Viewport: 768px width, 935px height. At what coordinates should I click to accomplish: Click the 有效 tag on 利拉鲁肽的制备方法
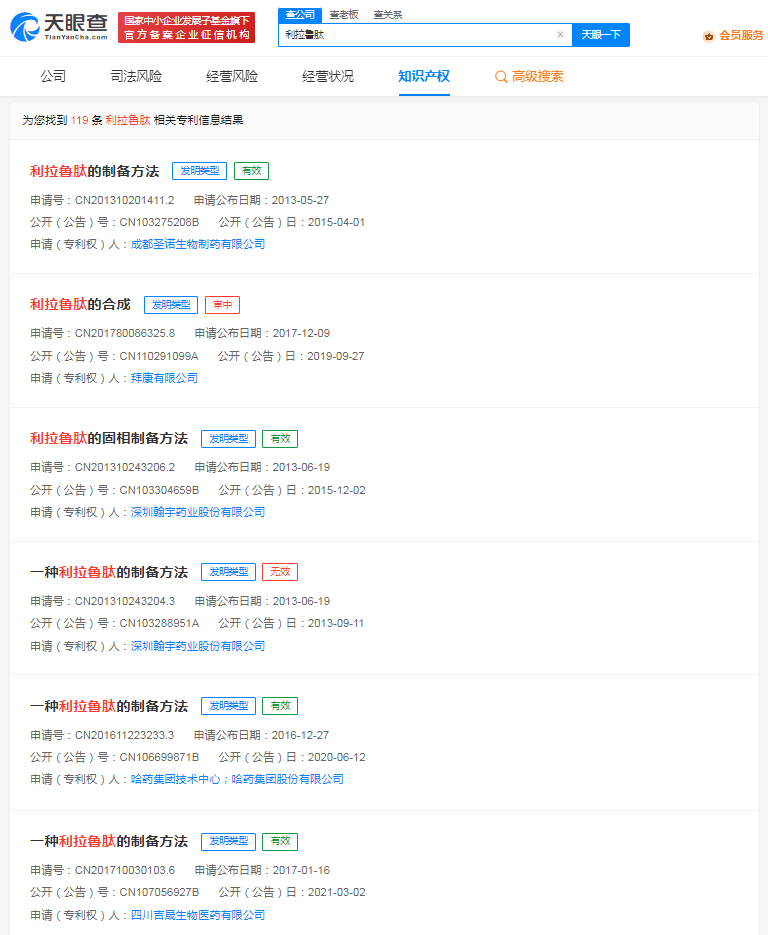point(252,171)
